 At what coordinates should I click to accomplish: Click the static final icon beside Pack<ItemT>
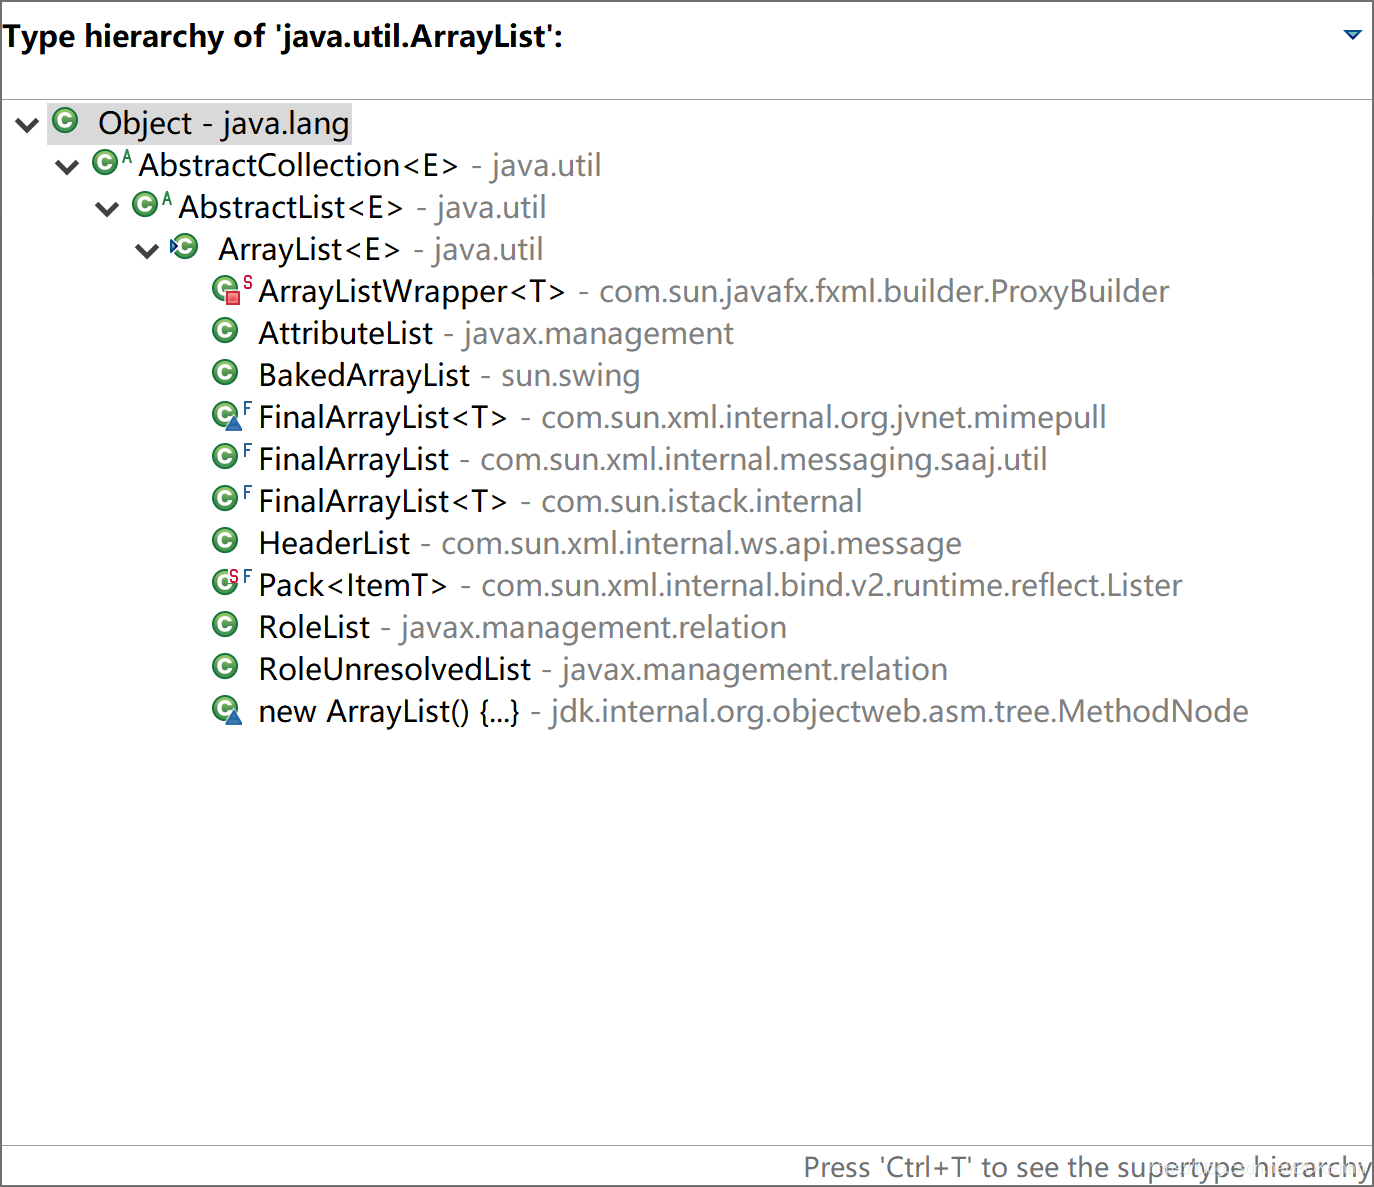tap(225, 584)
